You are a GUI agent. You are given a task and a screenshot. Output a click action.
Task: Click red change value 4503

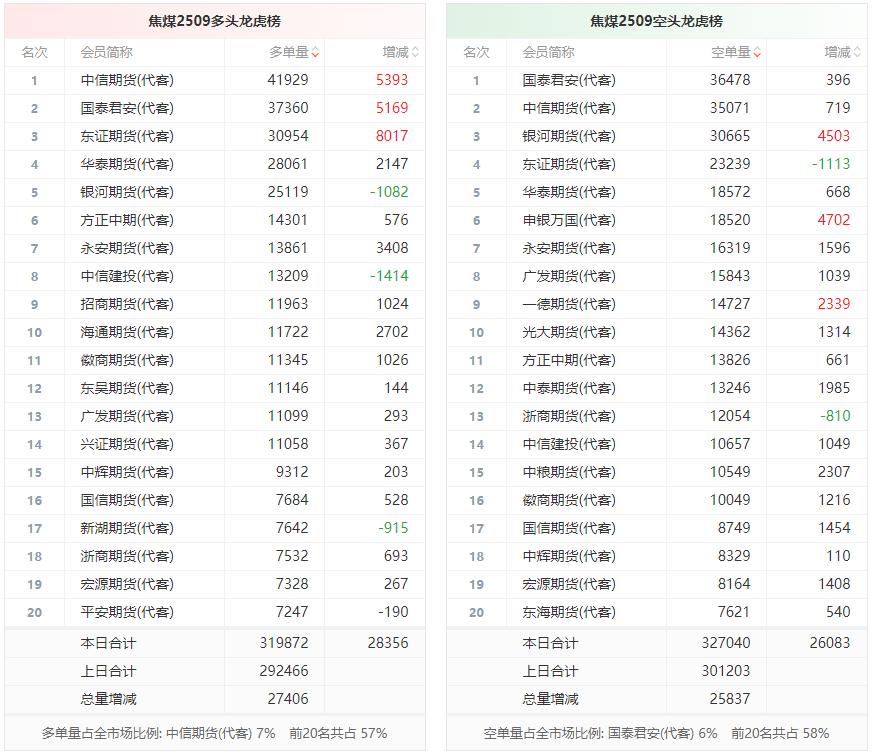834,136
